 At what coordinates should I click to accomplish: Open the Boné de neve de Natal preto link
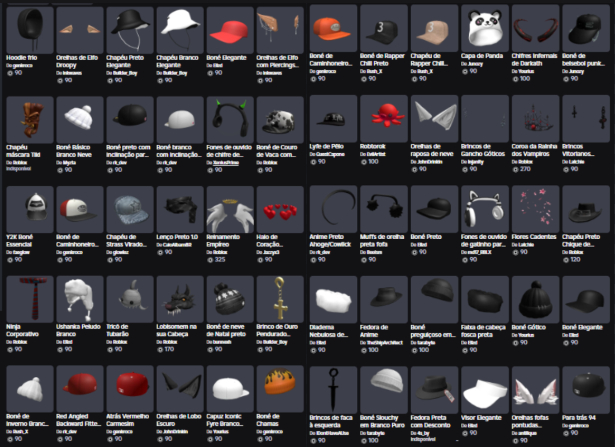226,330
